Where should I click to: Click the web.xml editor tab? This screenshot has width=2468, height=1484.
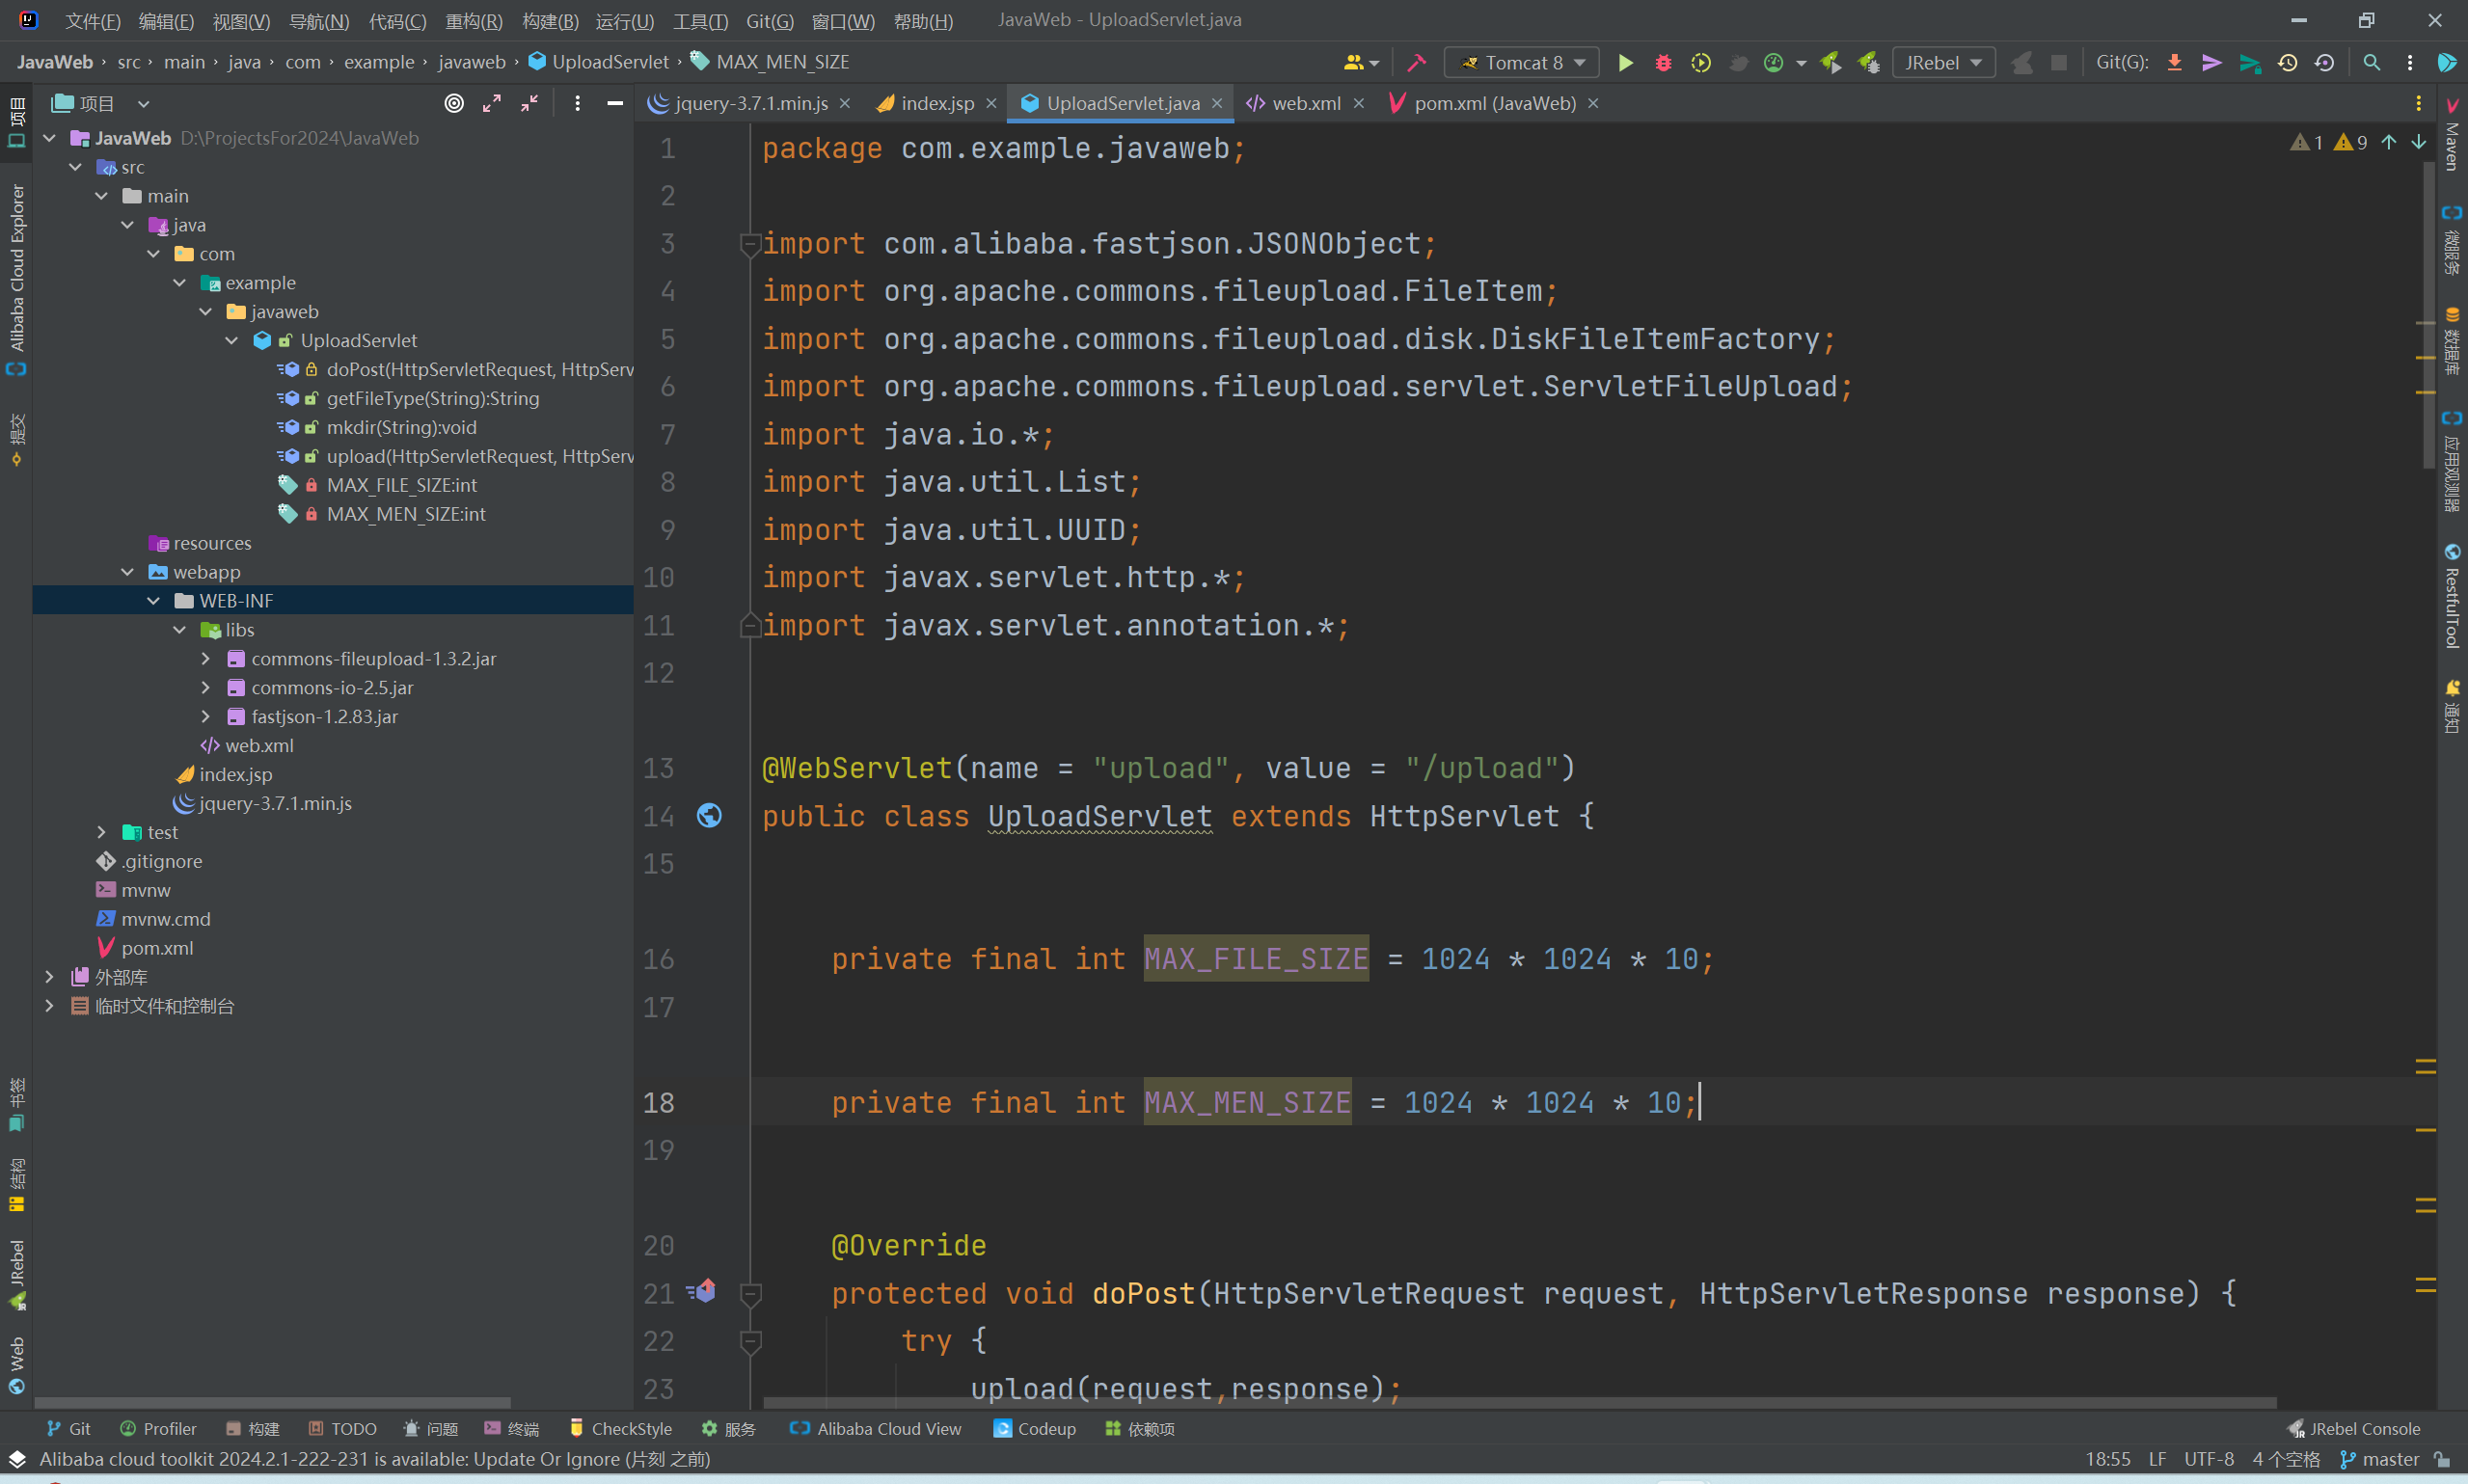point(1303,104)
